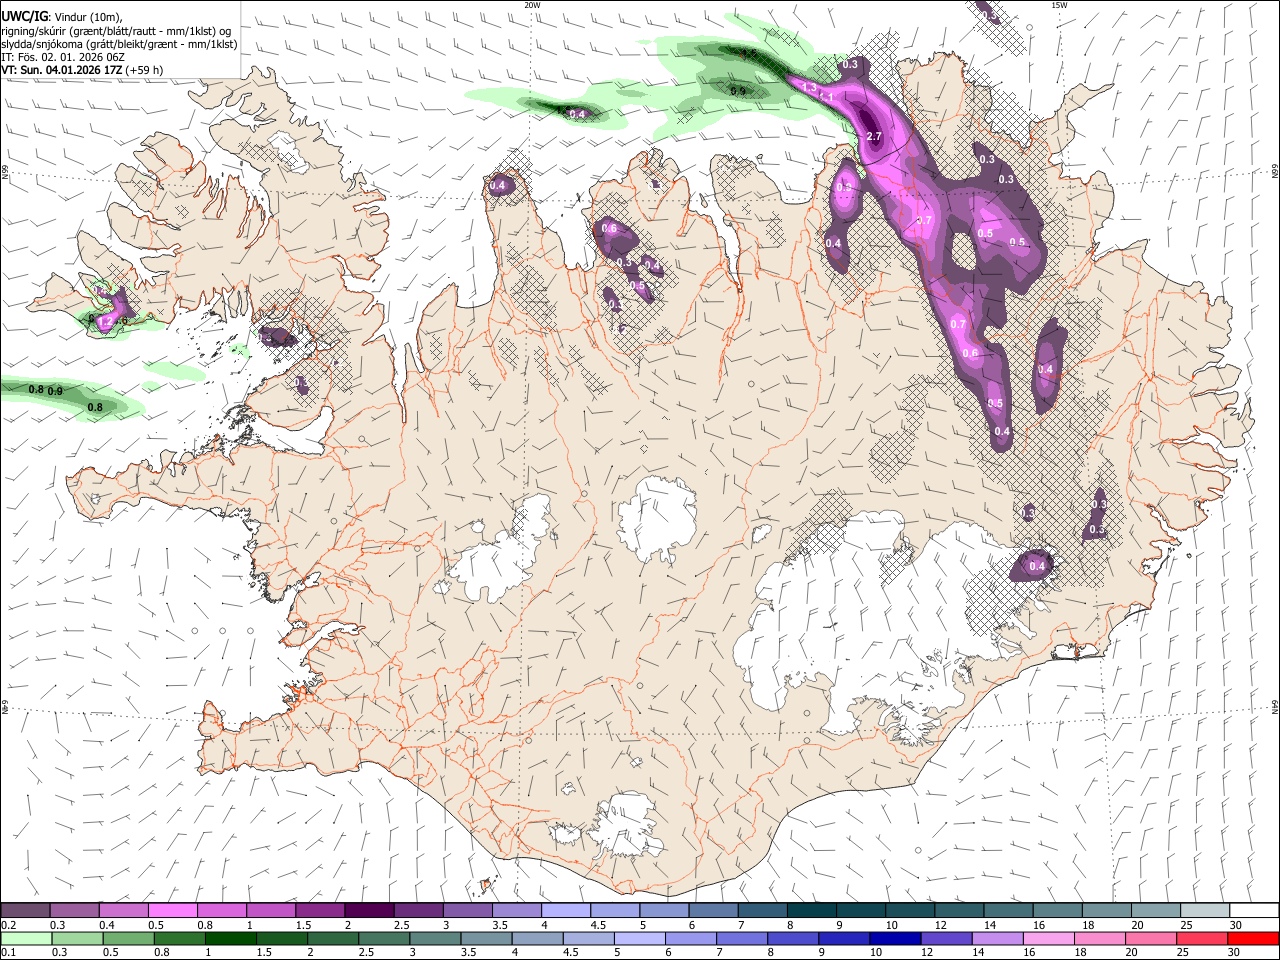Click the '15W' longitude label
The image size is (1280, 960).
click(x=1059, y=5)
